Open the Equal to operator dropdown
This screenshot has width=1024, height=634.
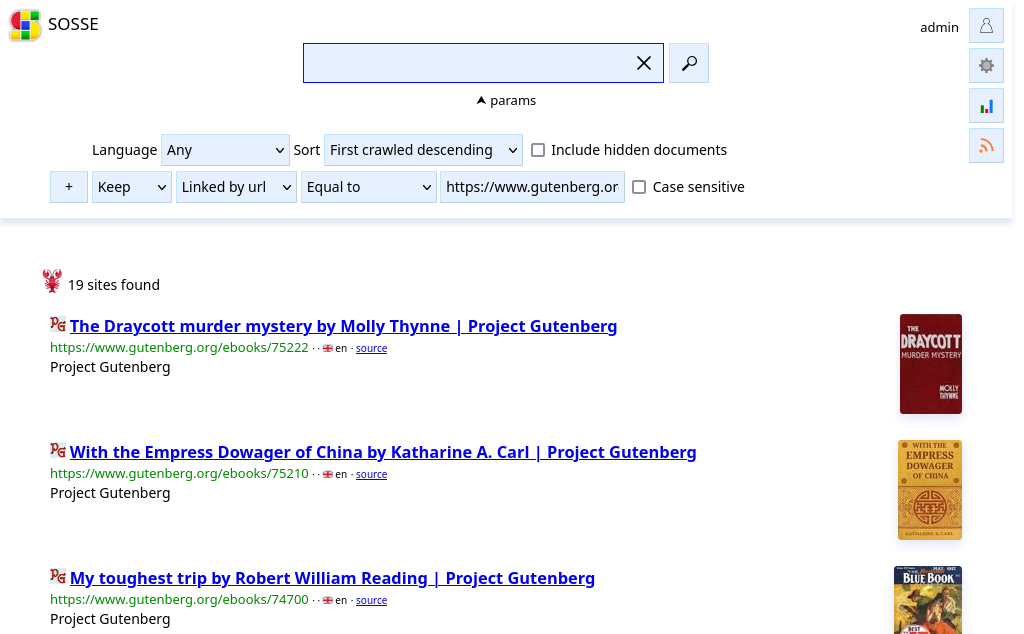click(368, 187)
